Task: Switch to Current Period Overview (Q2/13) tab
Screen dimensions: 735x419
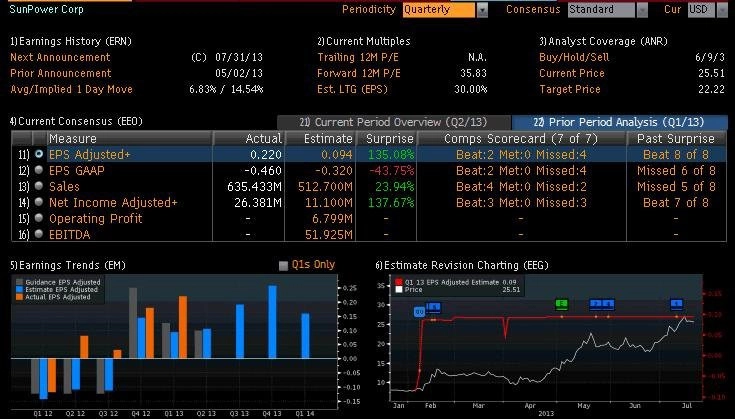Action: point(394,122)
